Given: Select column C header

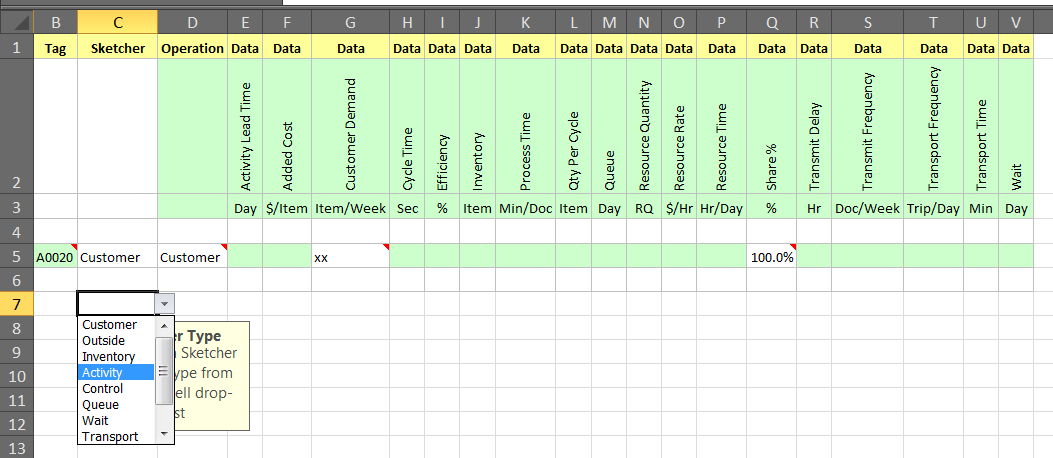Looking at the screenshot, I should [118, 23].
